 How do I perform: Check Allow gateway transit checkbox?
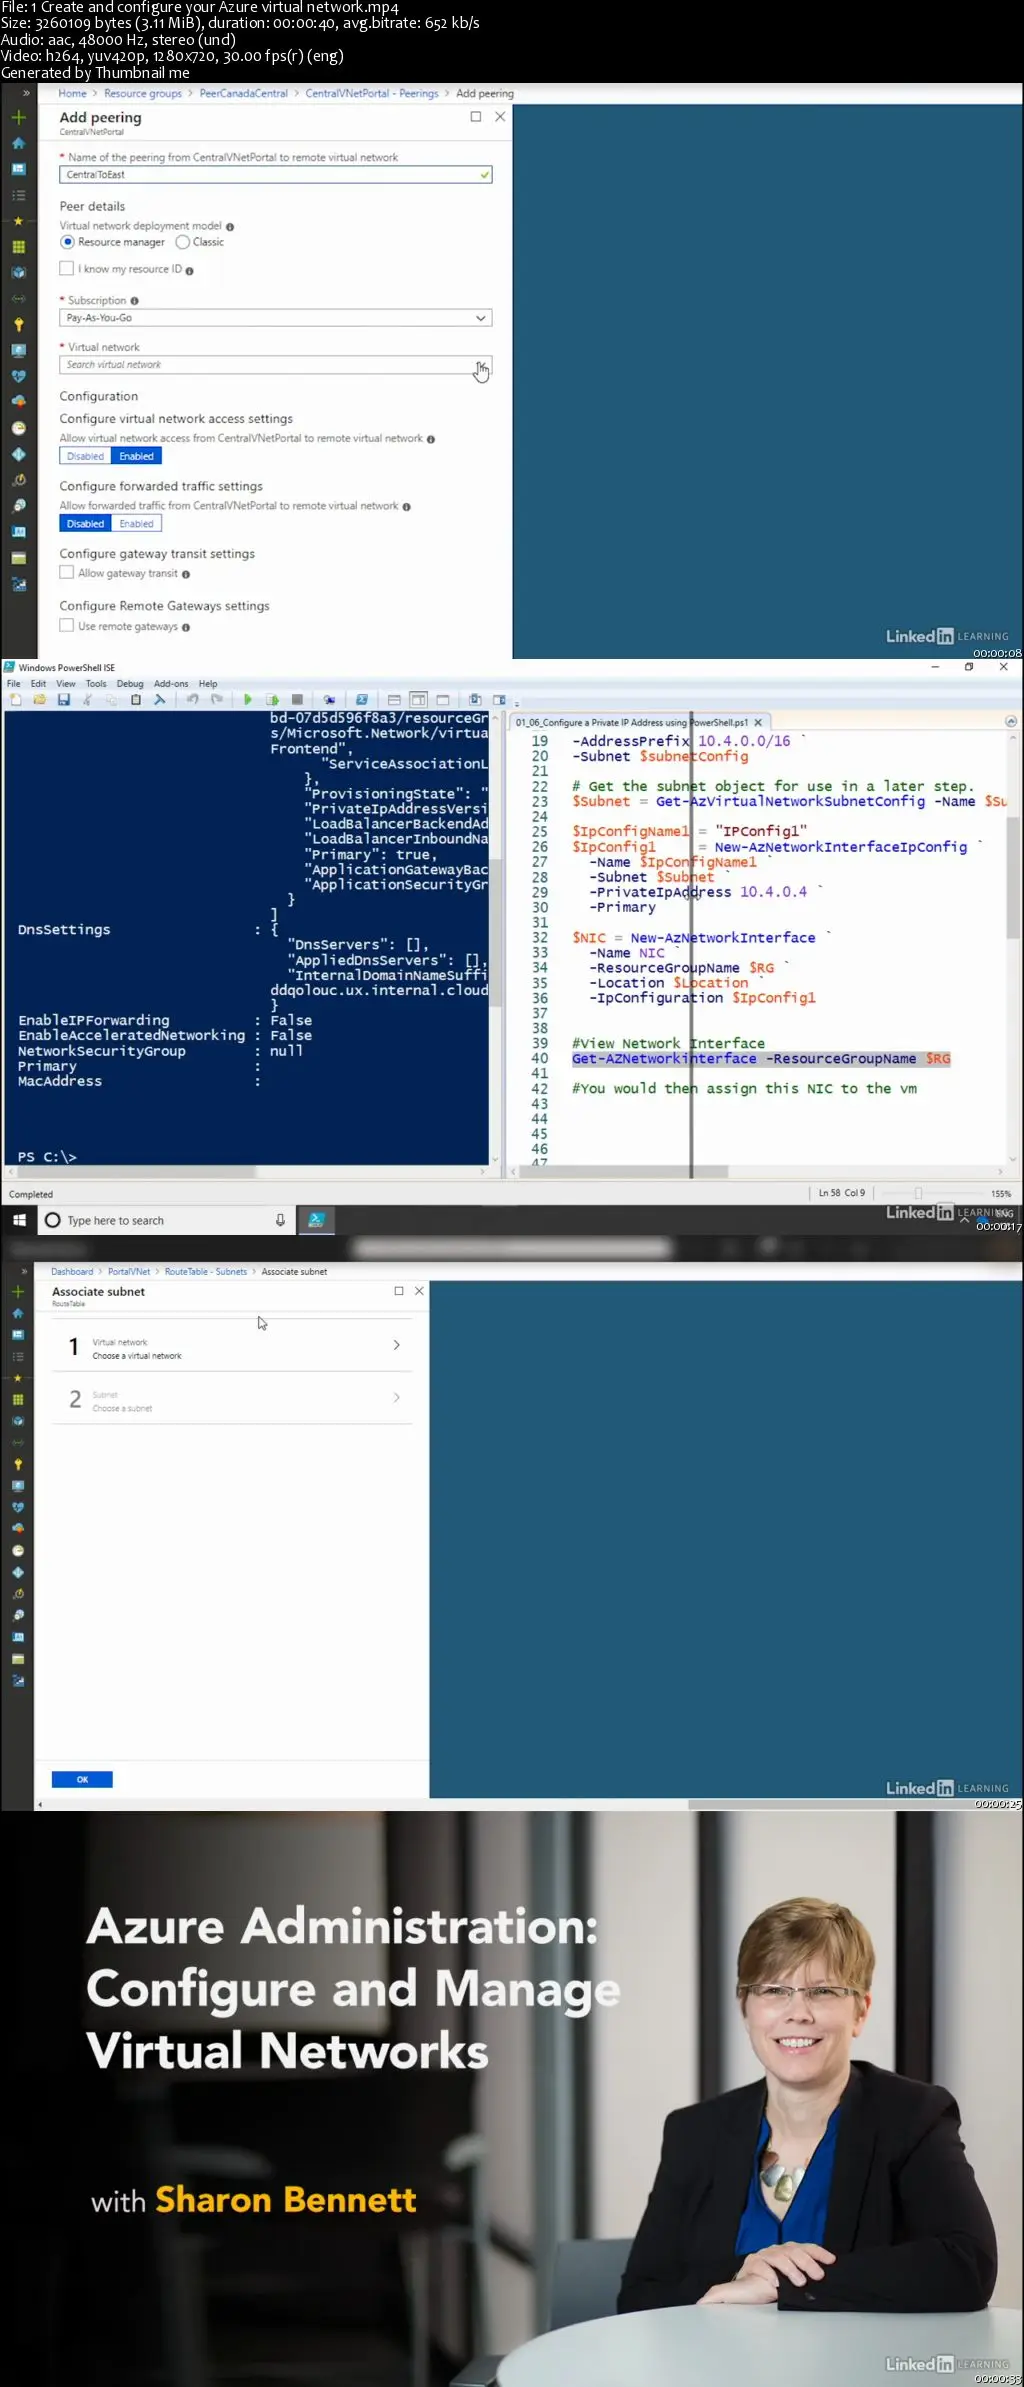67,572
